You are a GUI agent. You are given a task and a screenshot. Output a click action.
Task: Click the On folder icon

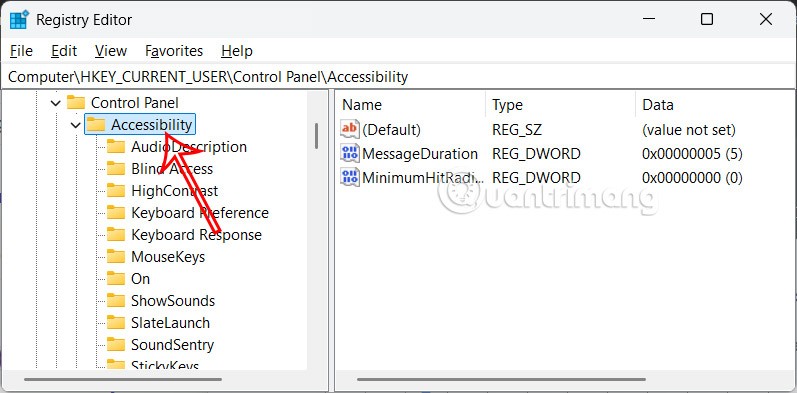click(x=116, y=279)
